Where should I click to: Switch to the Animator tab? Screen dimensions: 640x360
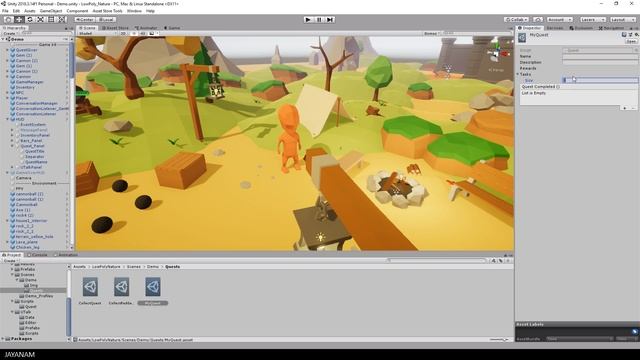point(146,28)
